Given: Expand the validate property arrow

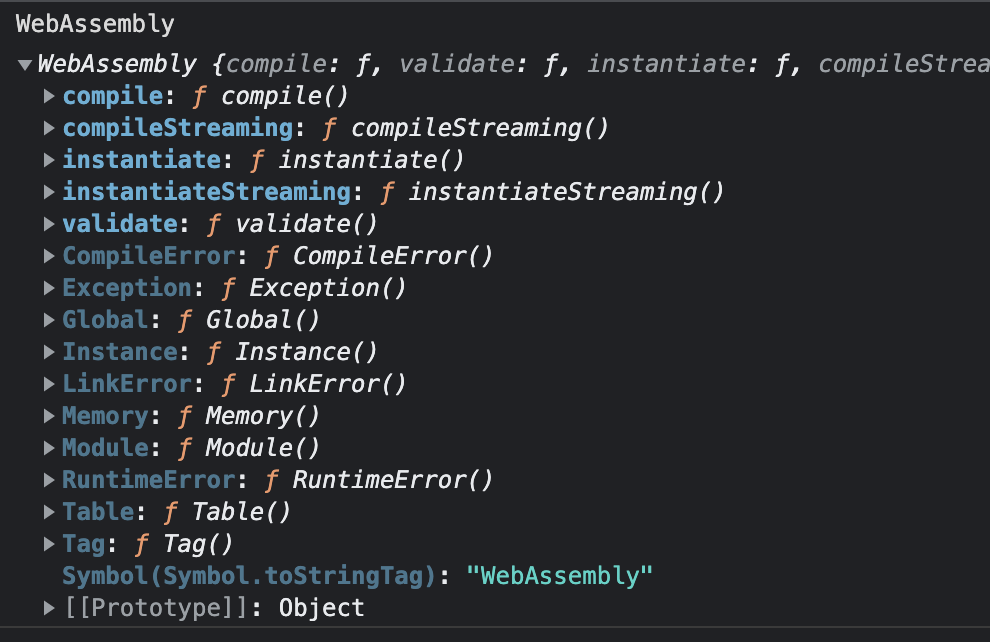Looking at the screenshot, I should click(x=49, y=224).
